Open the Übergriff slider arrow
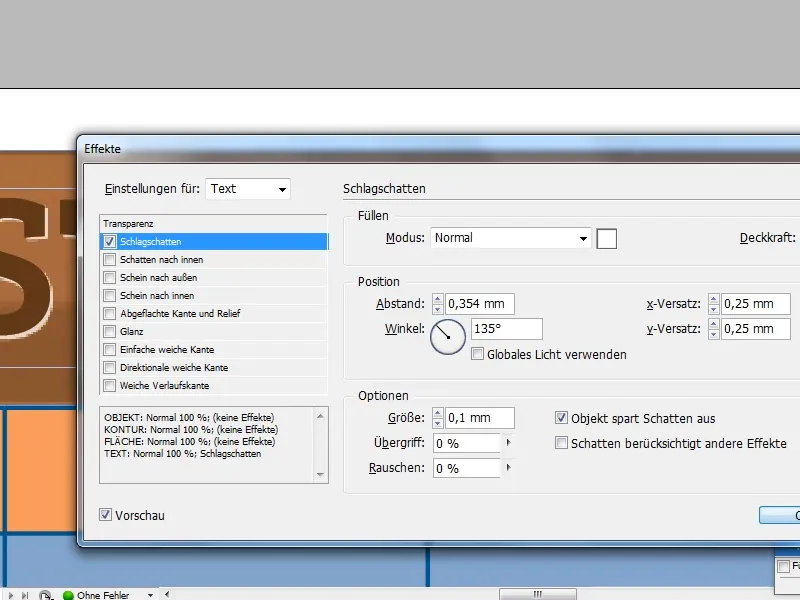 point(508,443)
